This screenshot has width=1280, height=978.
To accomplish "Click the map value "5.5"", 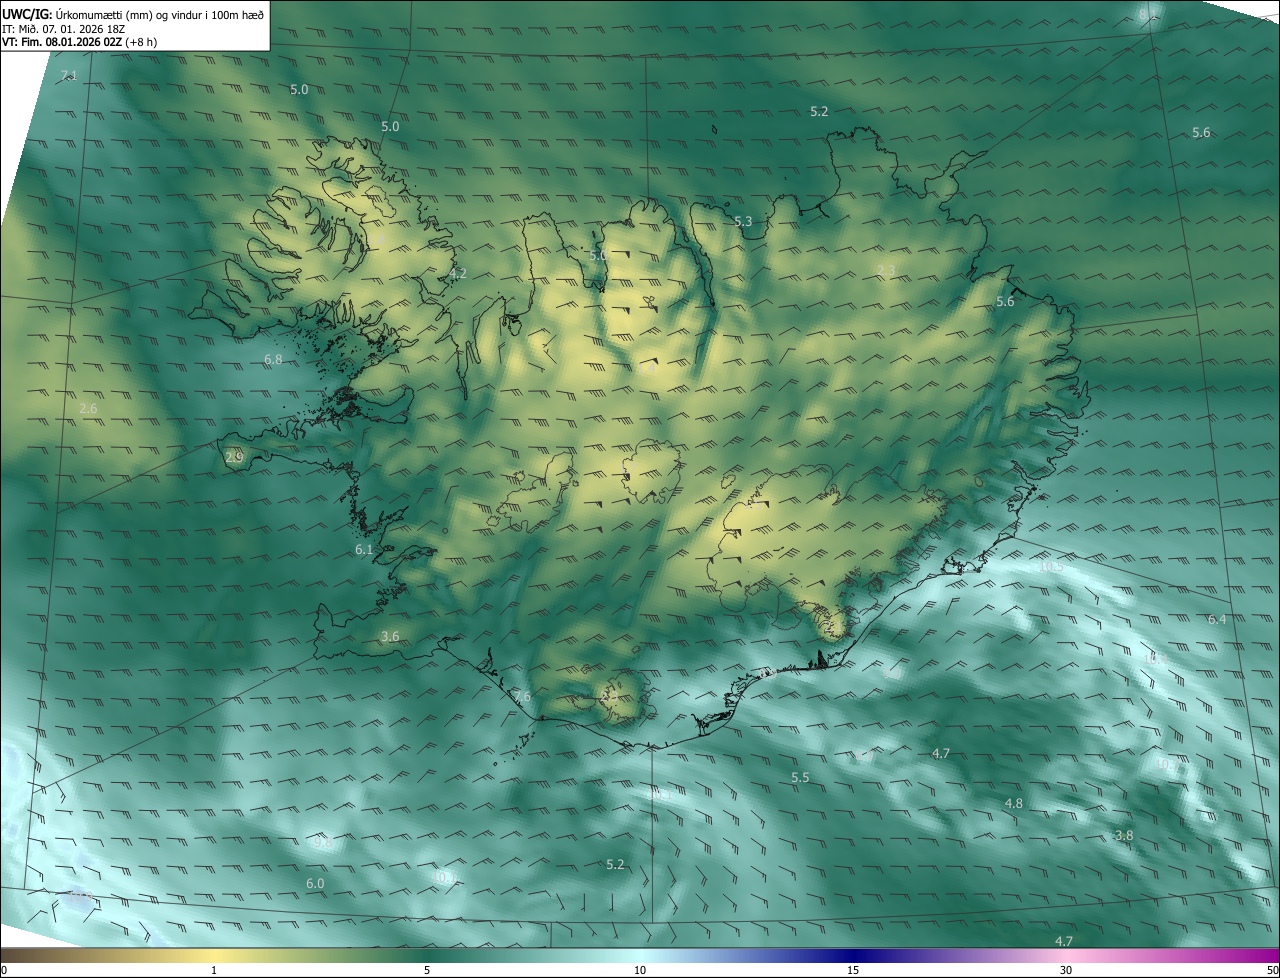I will (800, 777).
